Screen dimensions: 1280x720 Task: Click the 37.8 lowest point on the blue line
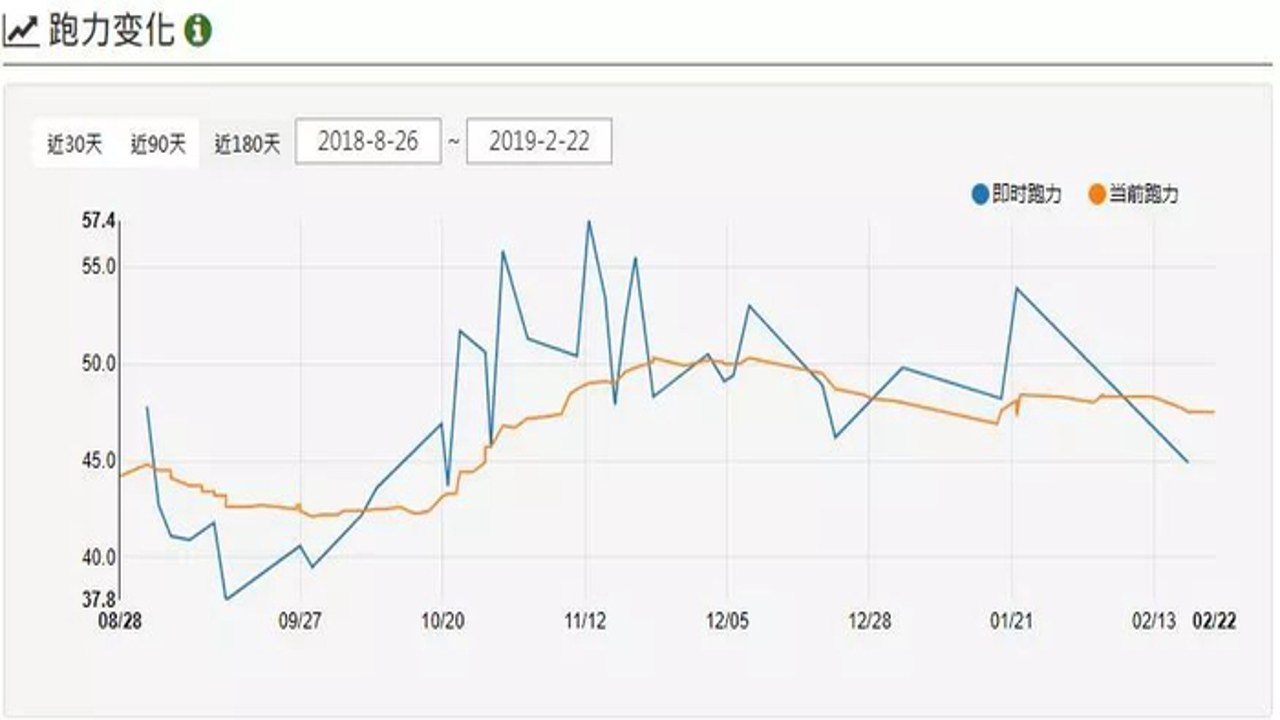click(227, 599)
